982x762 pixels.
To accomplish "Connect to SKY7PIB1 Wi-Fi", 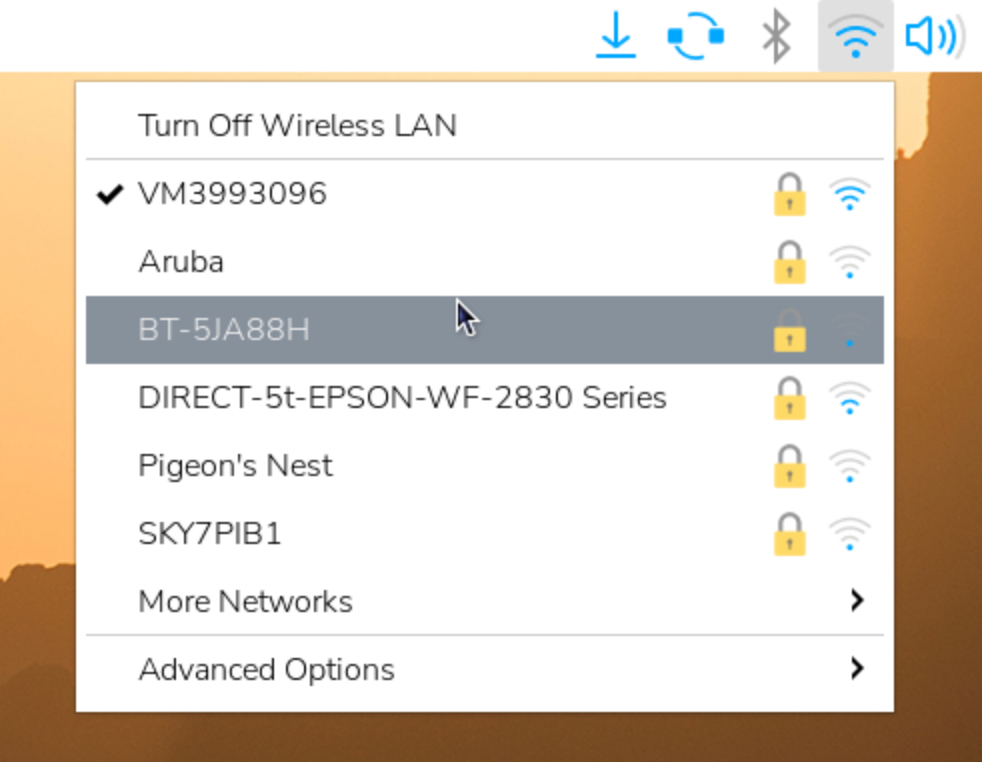I will (x=210, y=534).
